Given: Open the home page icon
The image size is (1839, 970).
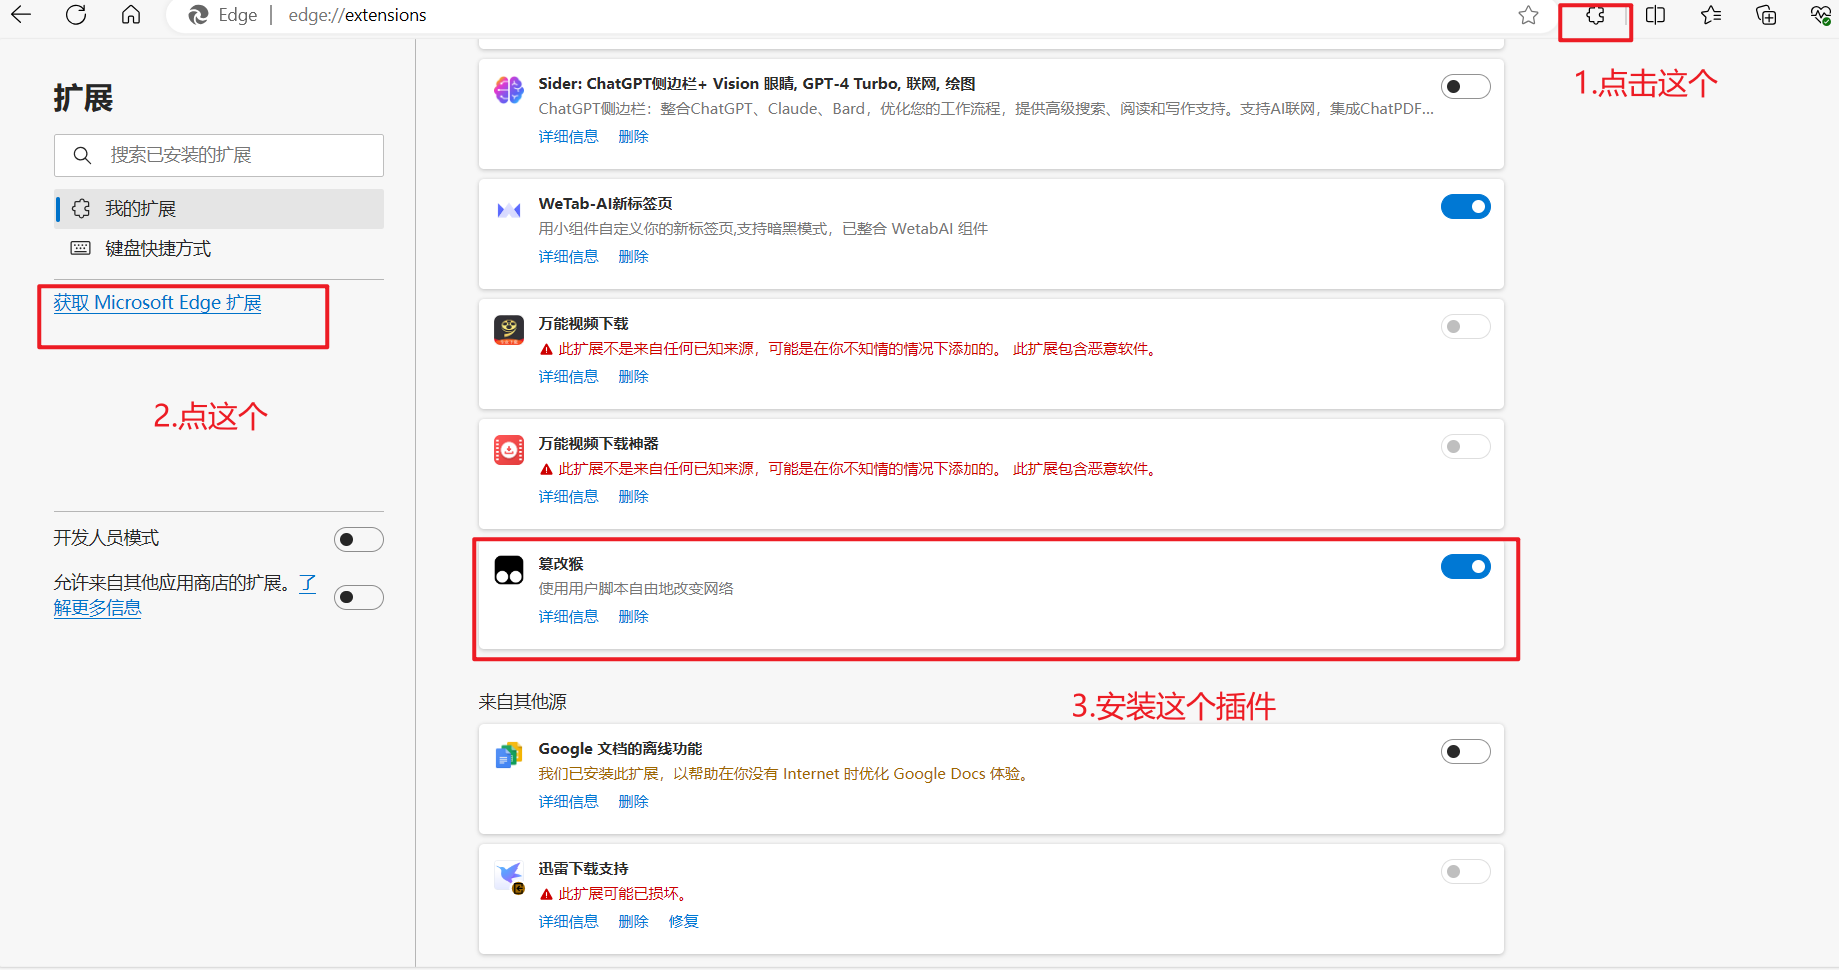Looking at the screenshot, I should click(131, 15).
